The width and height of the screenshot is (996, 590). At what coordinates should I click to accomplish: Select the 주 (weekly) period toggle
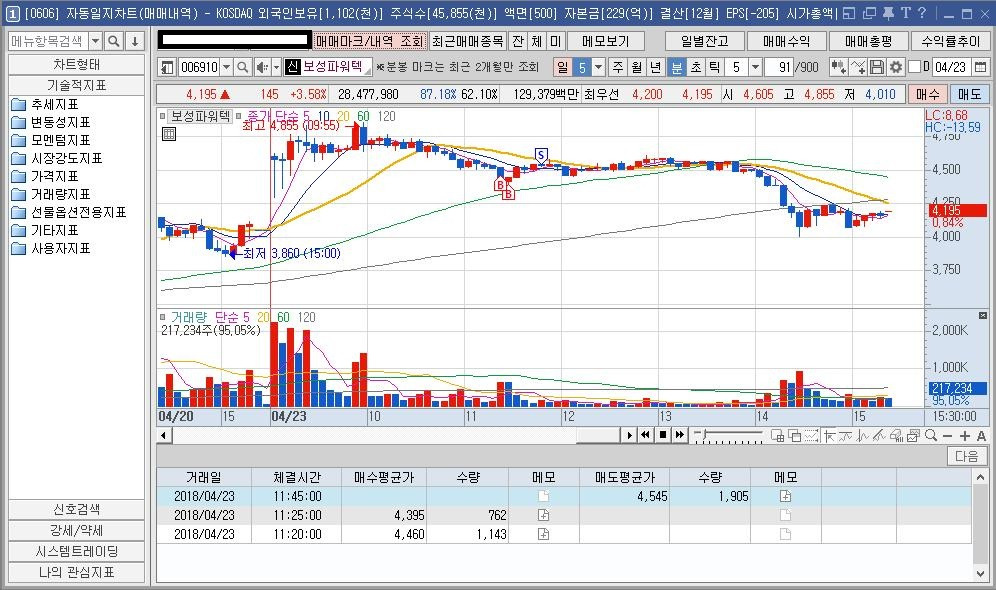(618, 67)
